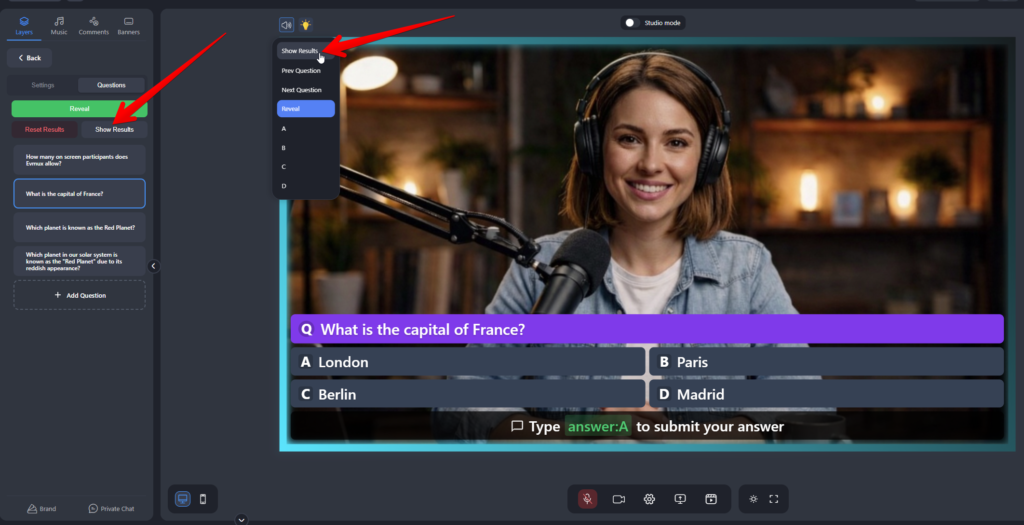Switch to desktop landscape layout
This screenshot has height=525, width=1024.
(183, 499)
